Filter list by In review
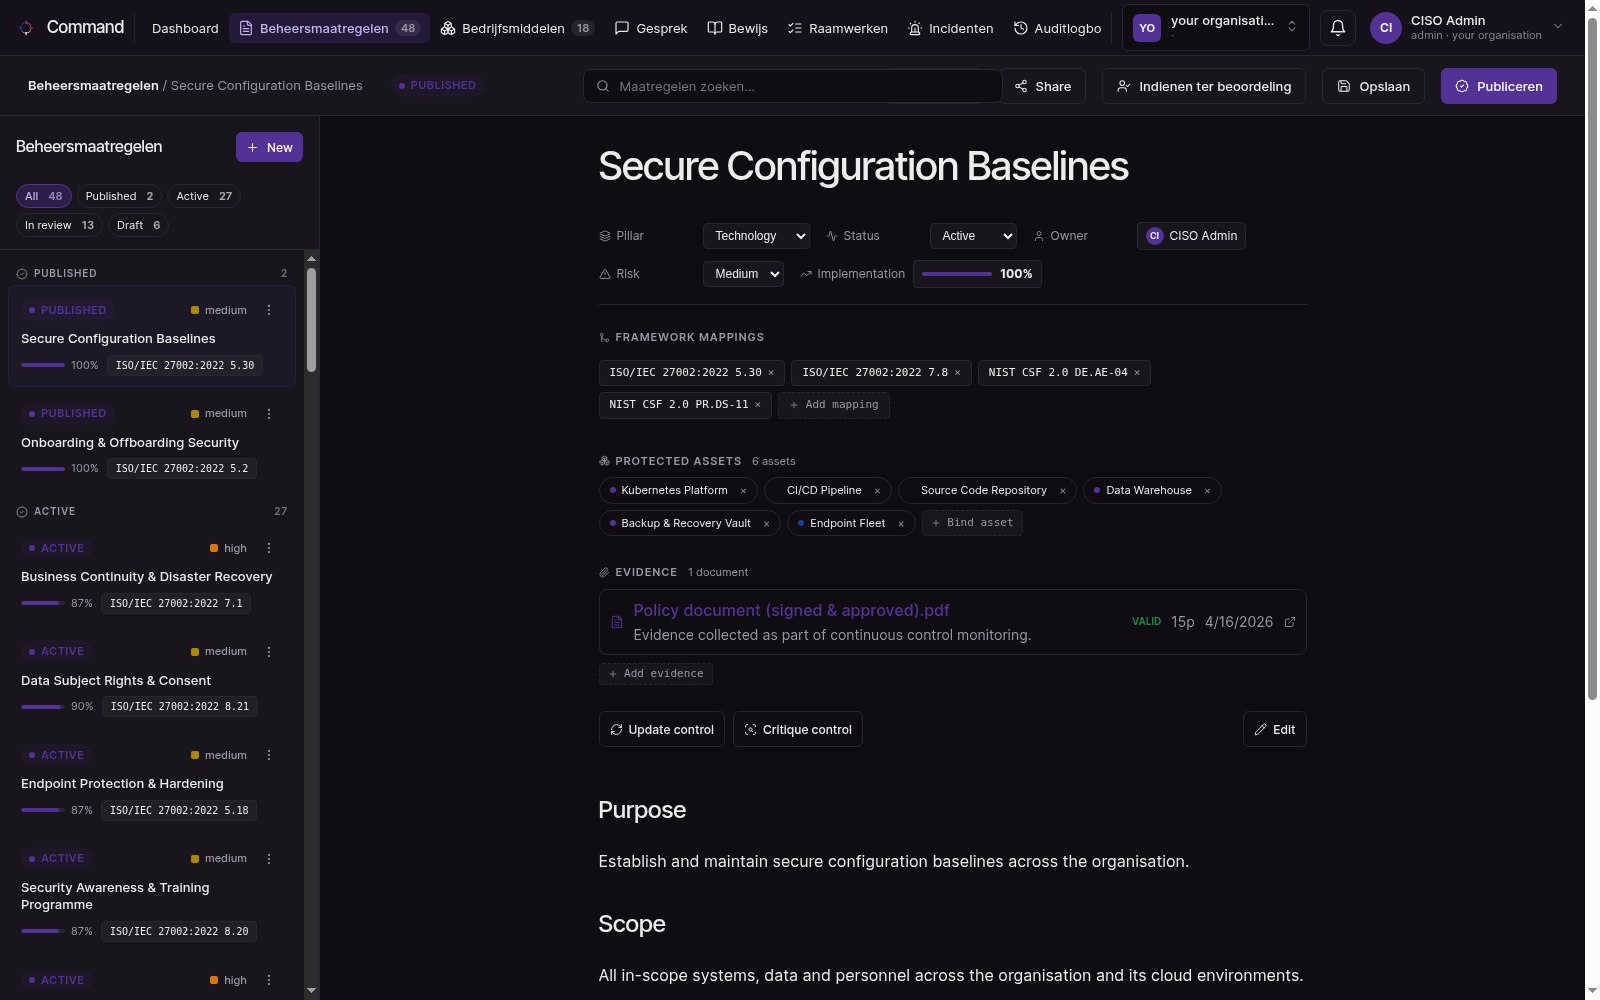 pyautogui.click(x=59, y=225)
